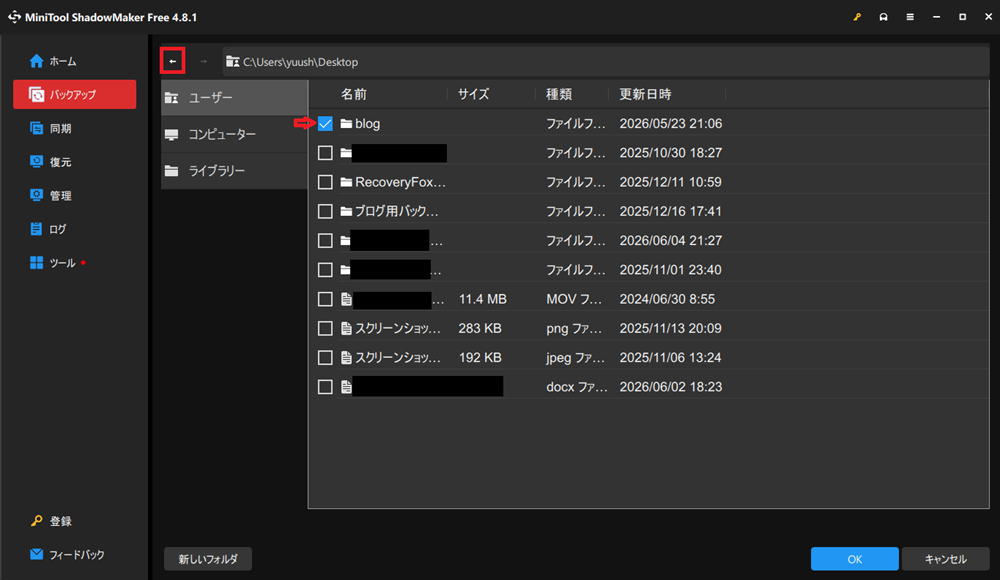Click the ユーザー tab icon
The width and height of the screenshot is (1000, 580).
172,98
